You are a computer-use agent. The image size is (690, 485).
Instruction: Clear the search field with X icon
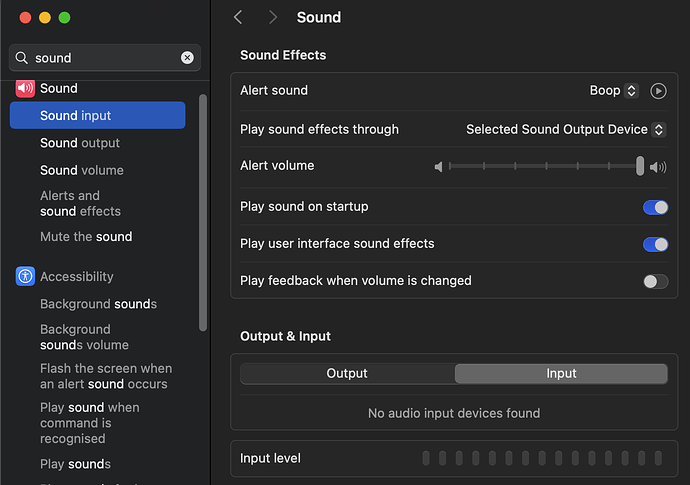[x=187, y=58]
